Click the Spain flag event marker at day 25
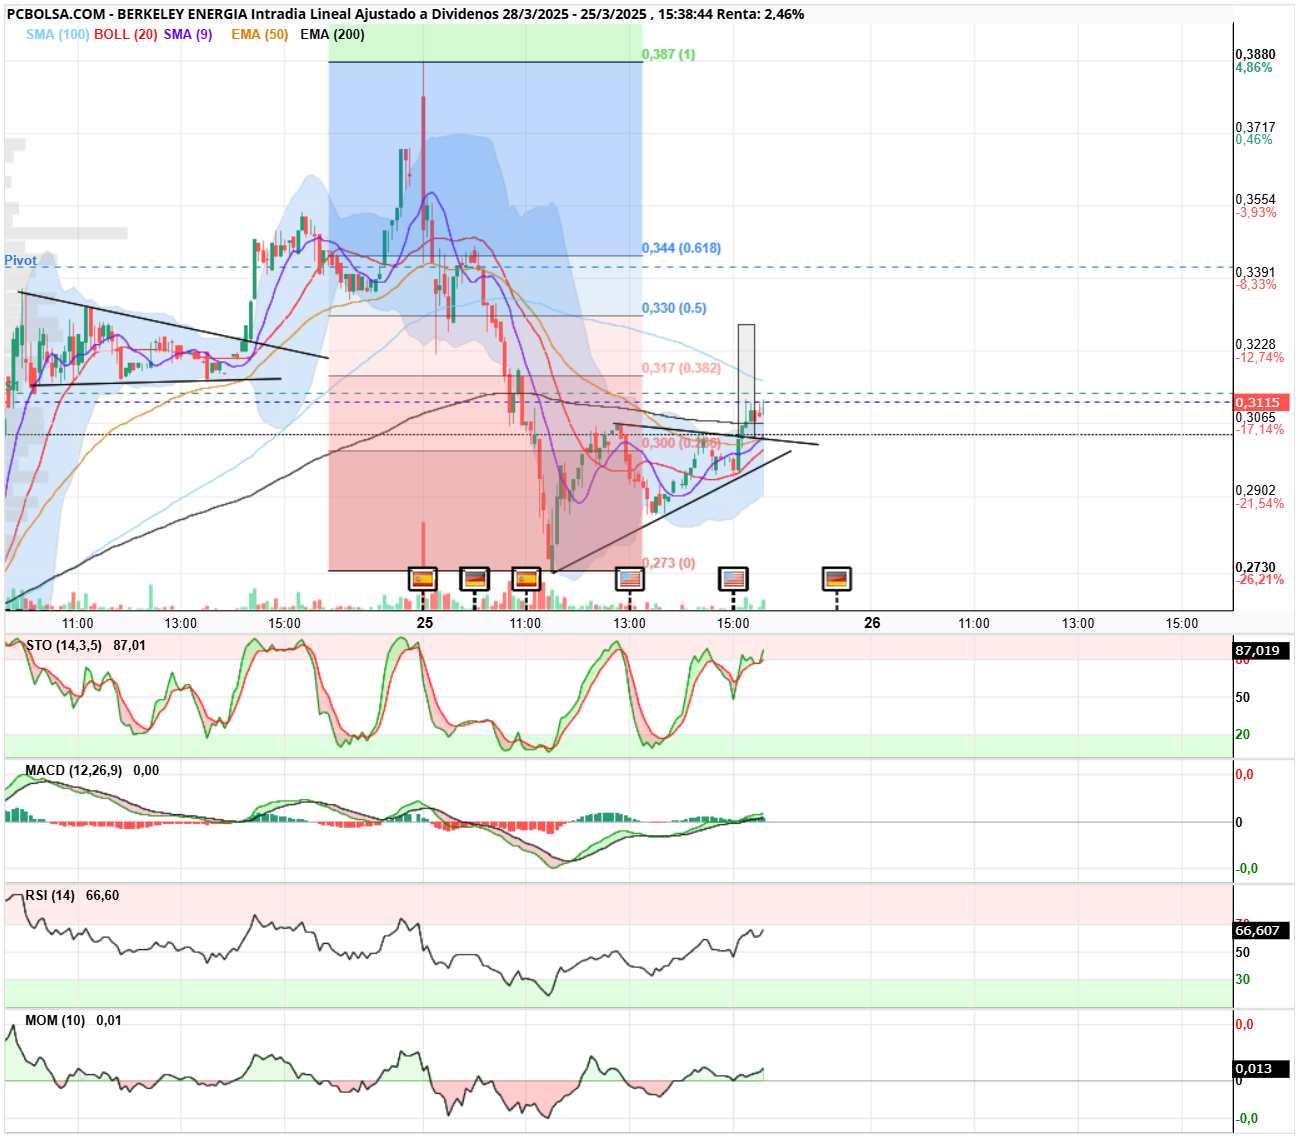 point(423,579)
